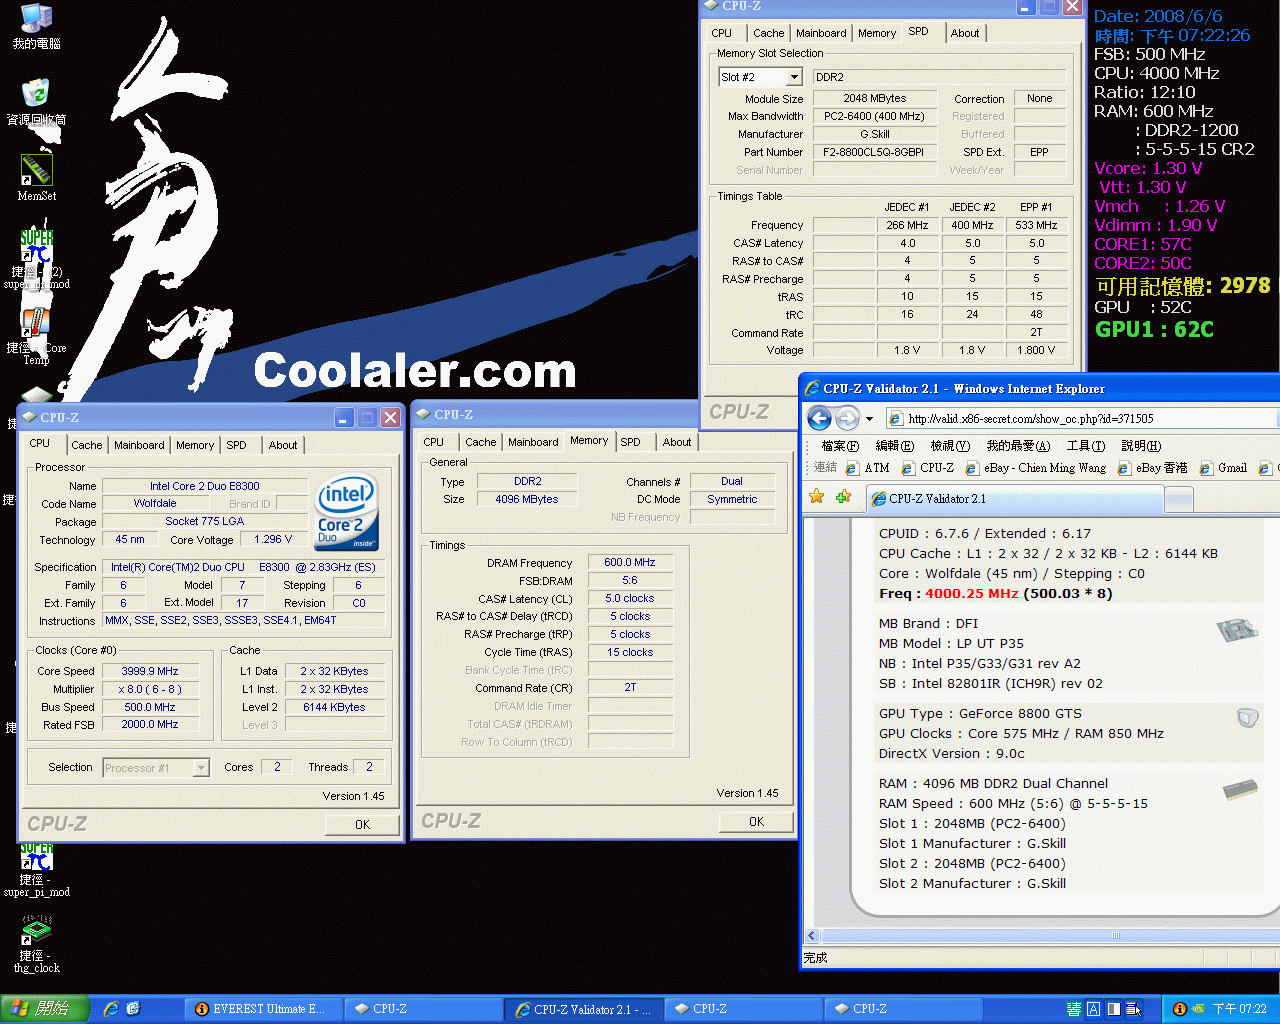This screenshot has height=1024, width=1280.
Task: Click the Internet Explorer Forward arrow button
Action: 846,418
